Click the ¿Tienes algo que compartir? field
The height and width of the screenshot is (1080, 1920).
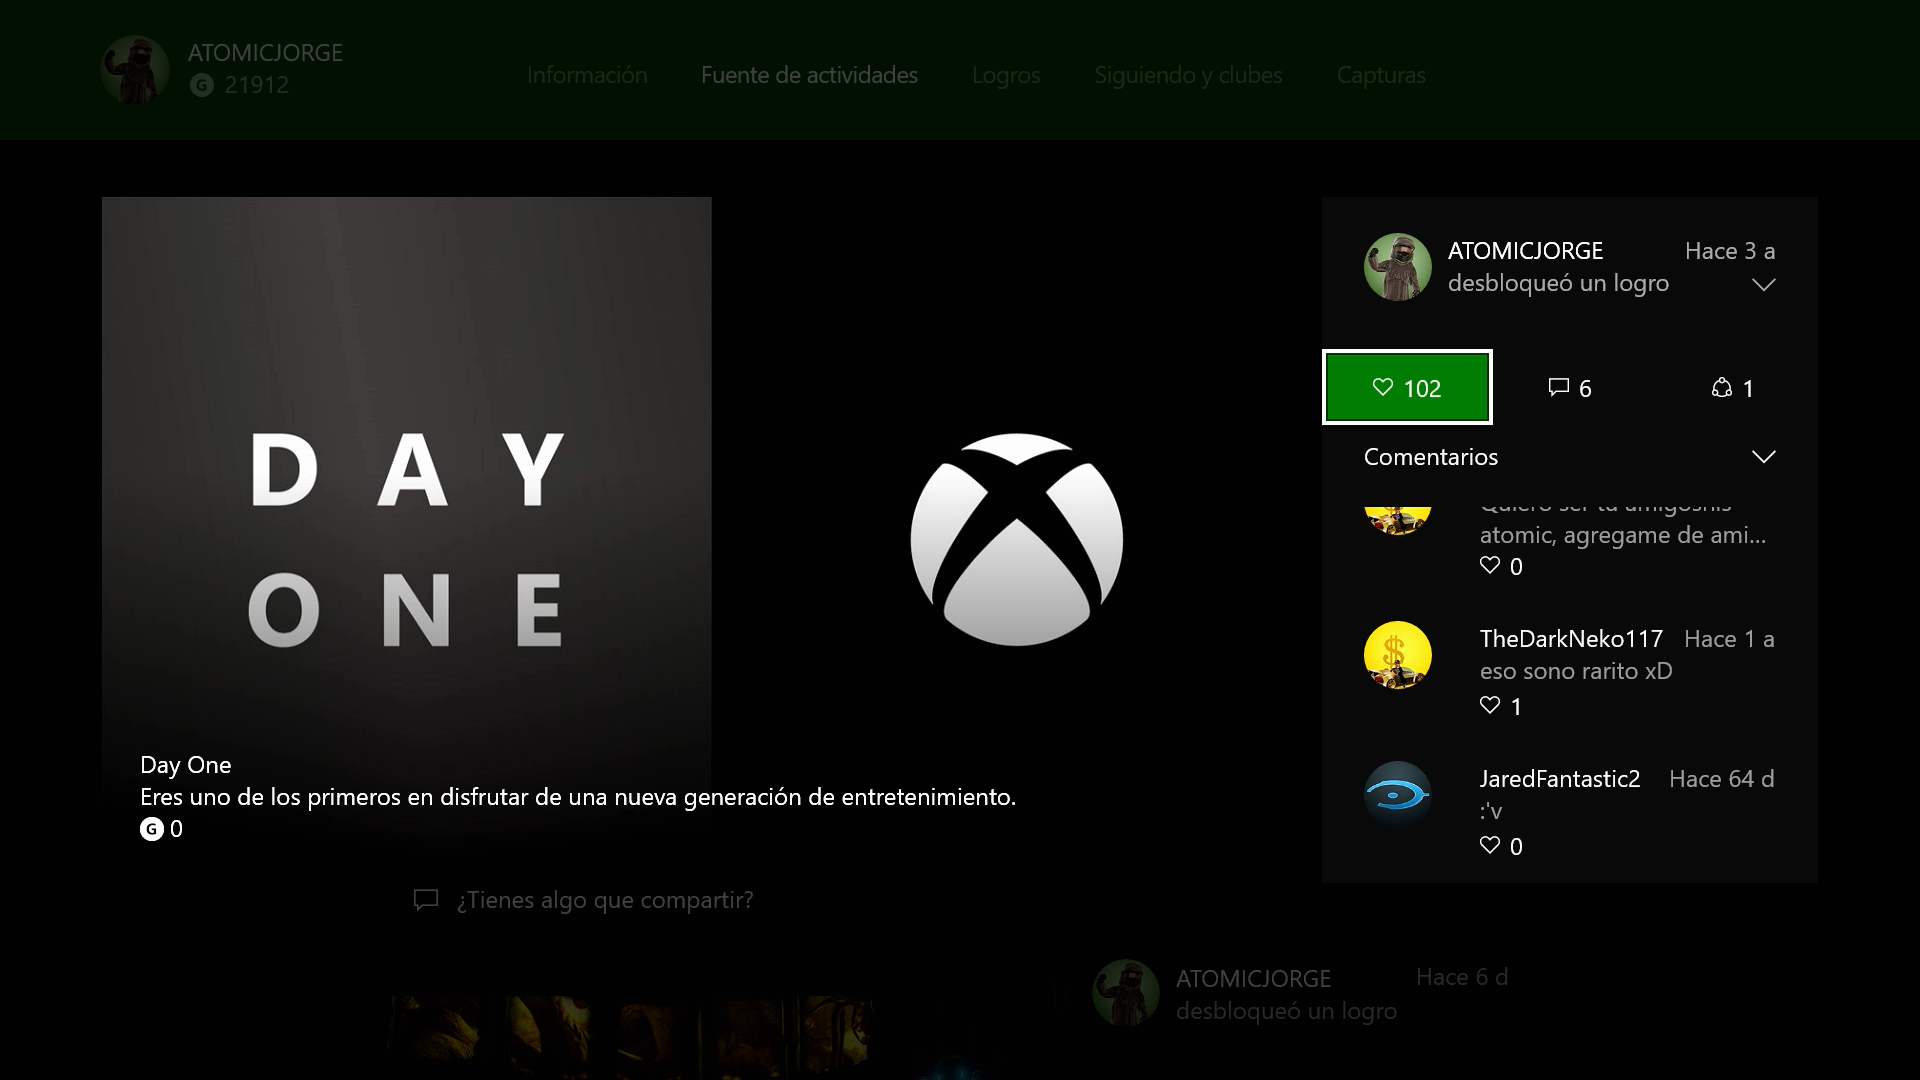click(604, 900)
